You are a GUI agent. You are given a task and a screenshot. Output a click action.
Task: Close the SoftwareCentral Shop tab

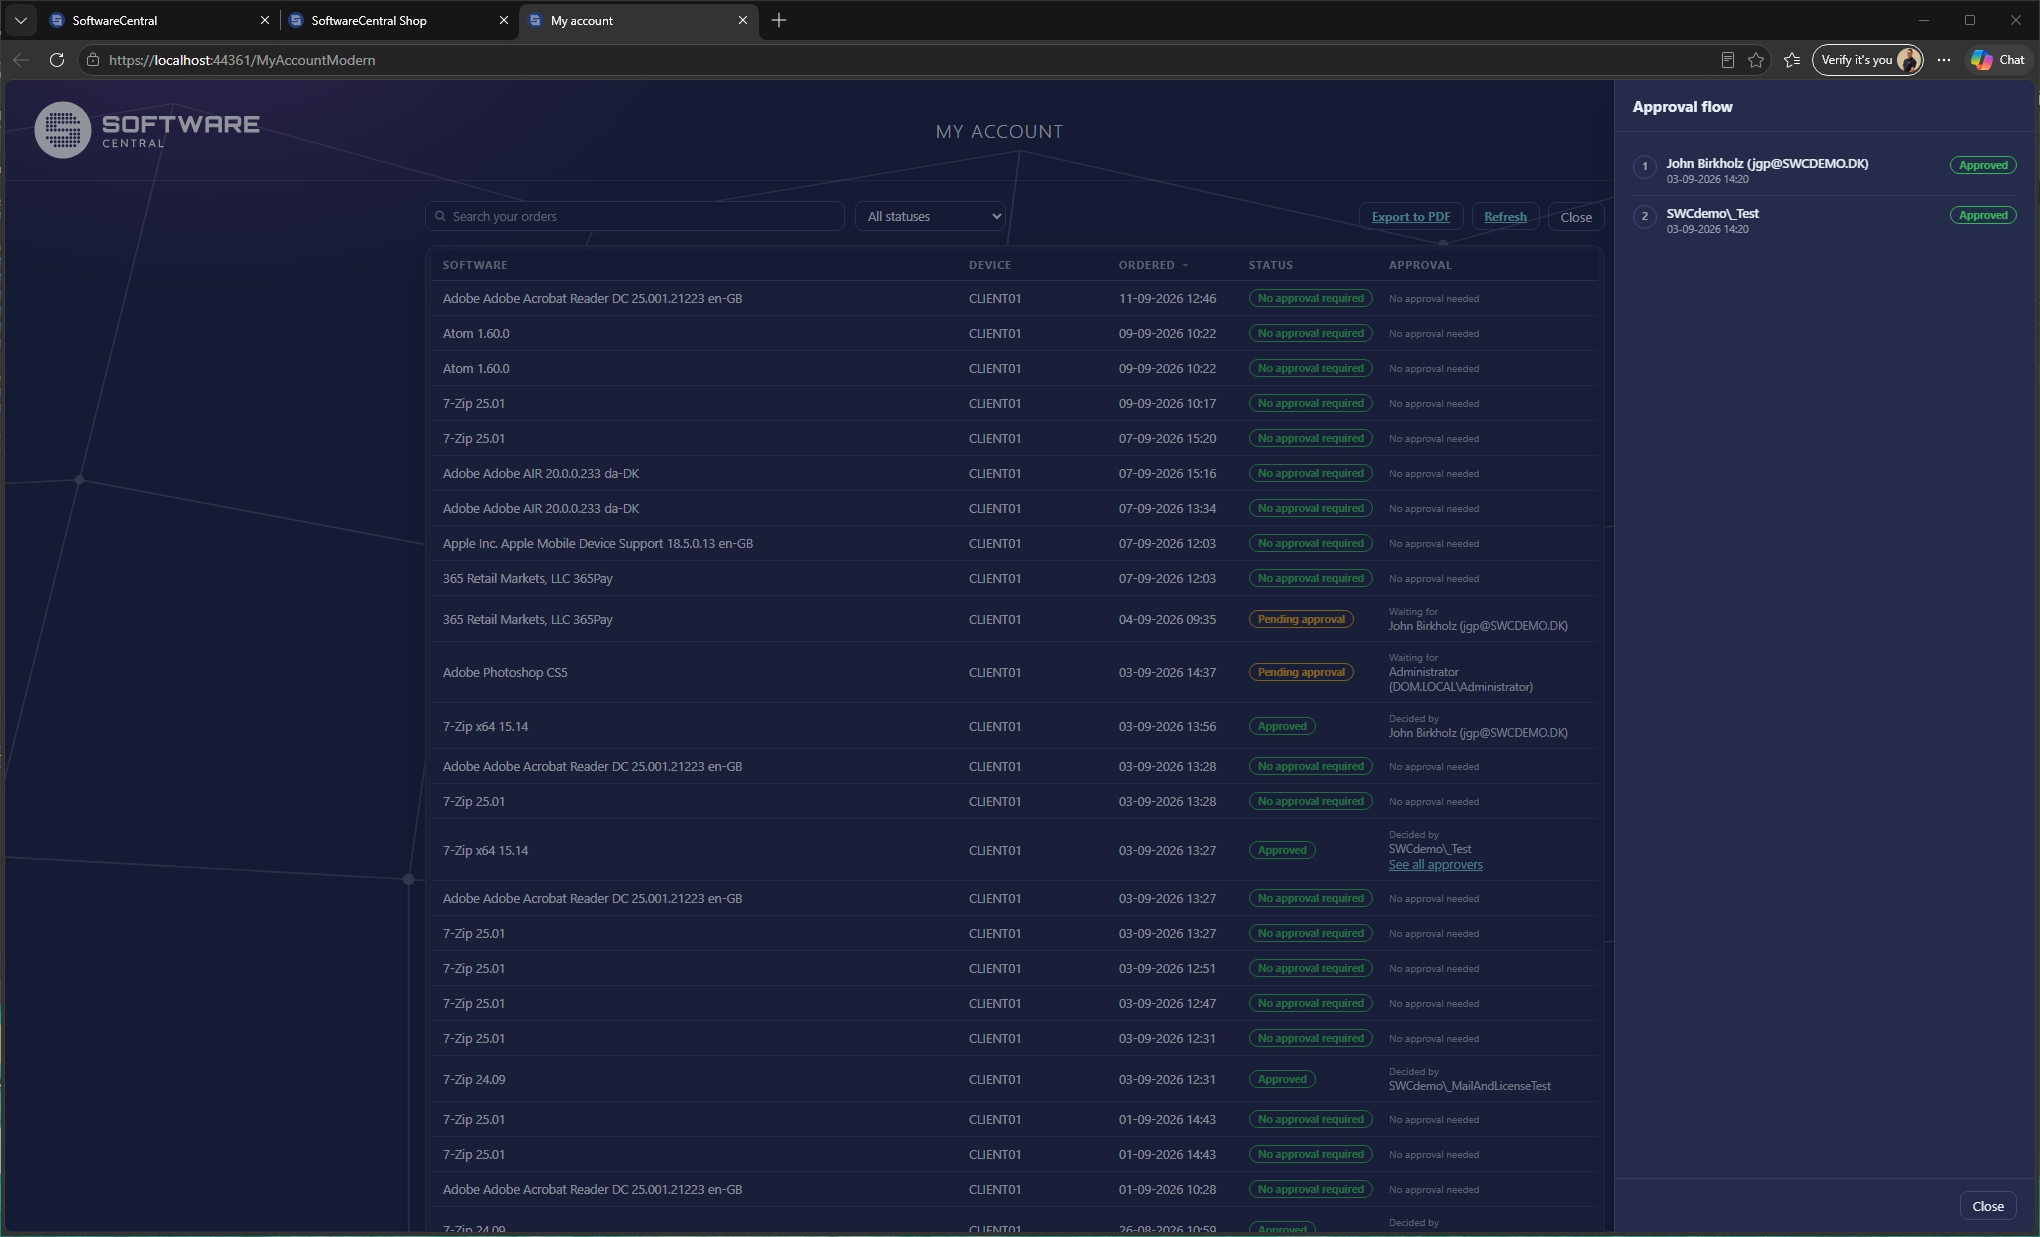(503, 20)
